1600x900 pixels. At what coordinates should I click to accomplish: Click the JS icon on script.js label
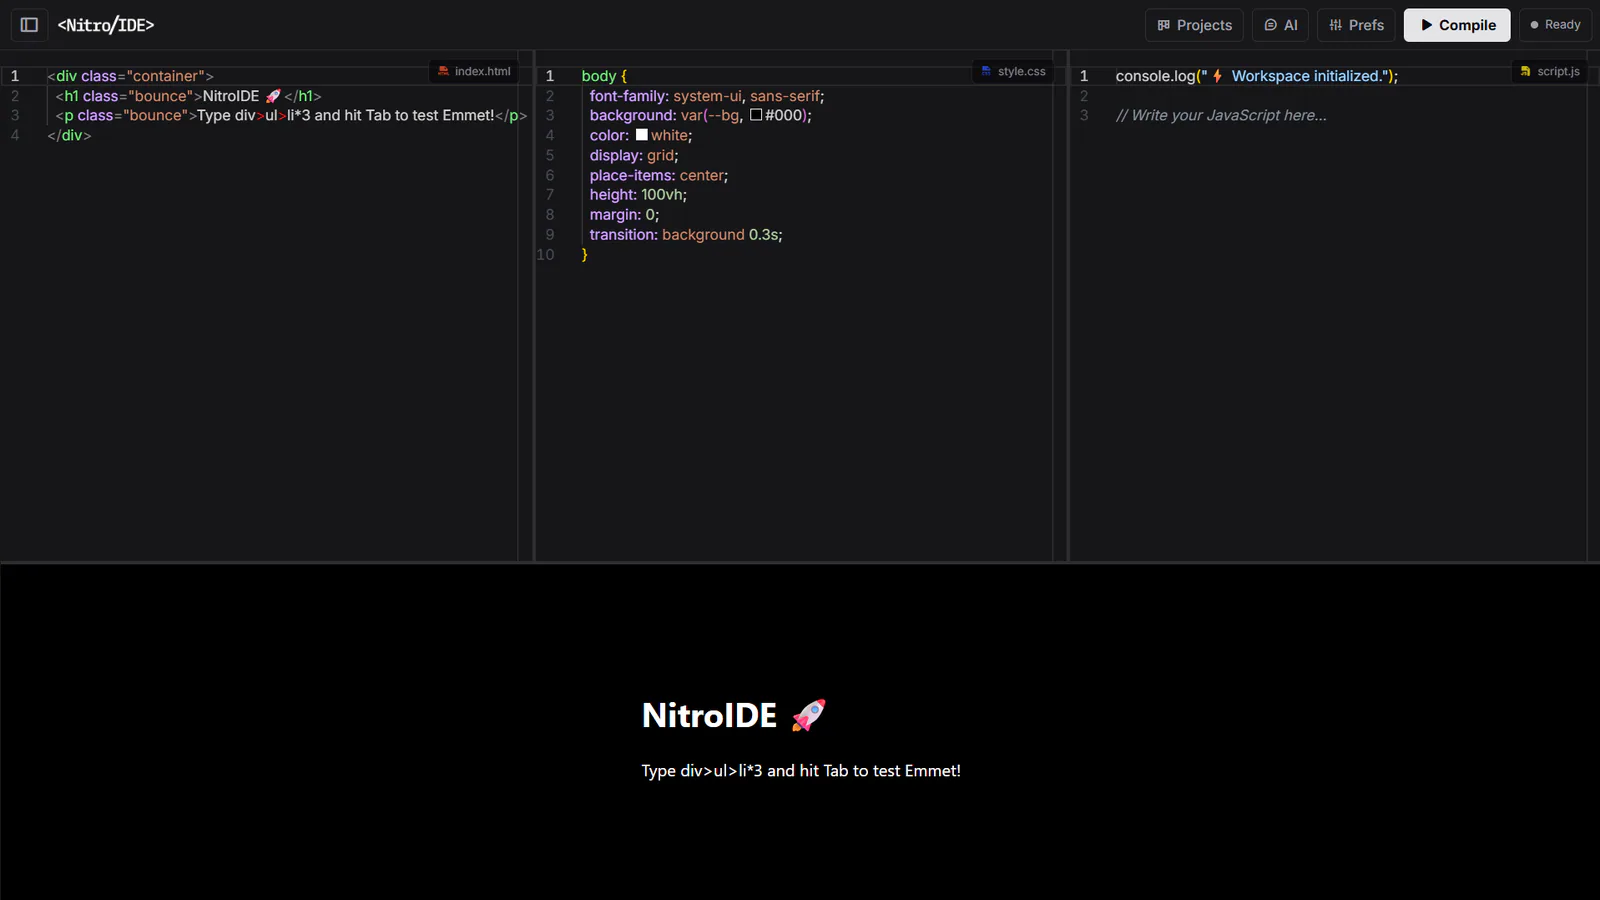(x=1525, y=71)
